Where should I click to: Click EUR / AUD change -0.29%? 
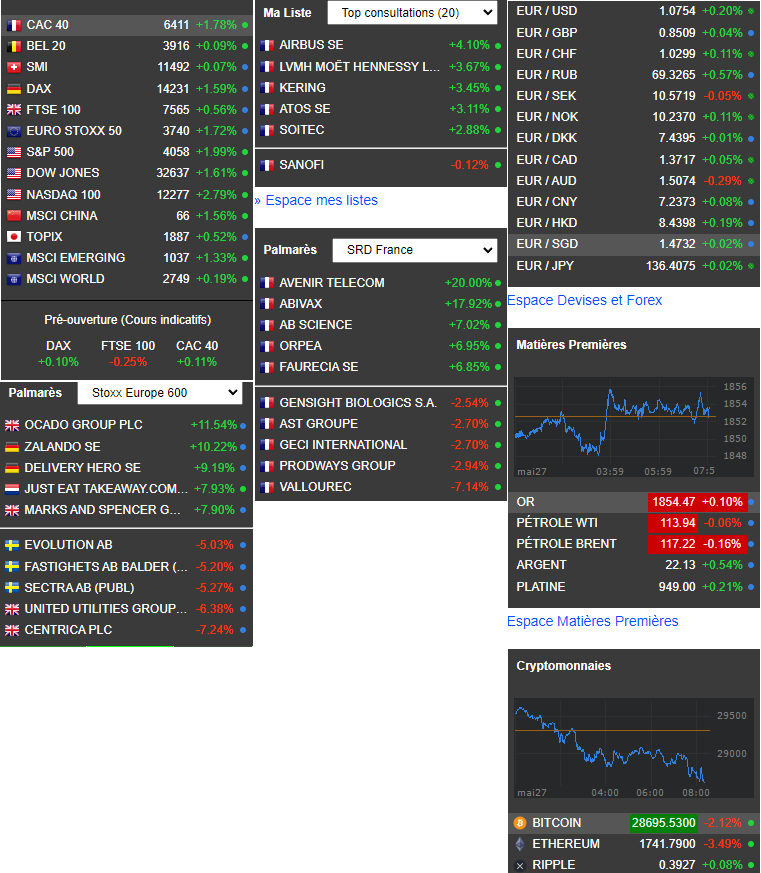pyautogui.click(x=723, y=182)
